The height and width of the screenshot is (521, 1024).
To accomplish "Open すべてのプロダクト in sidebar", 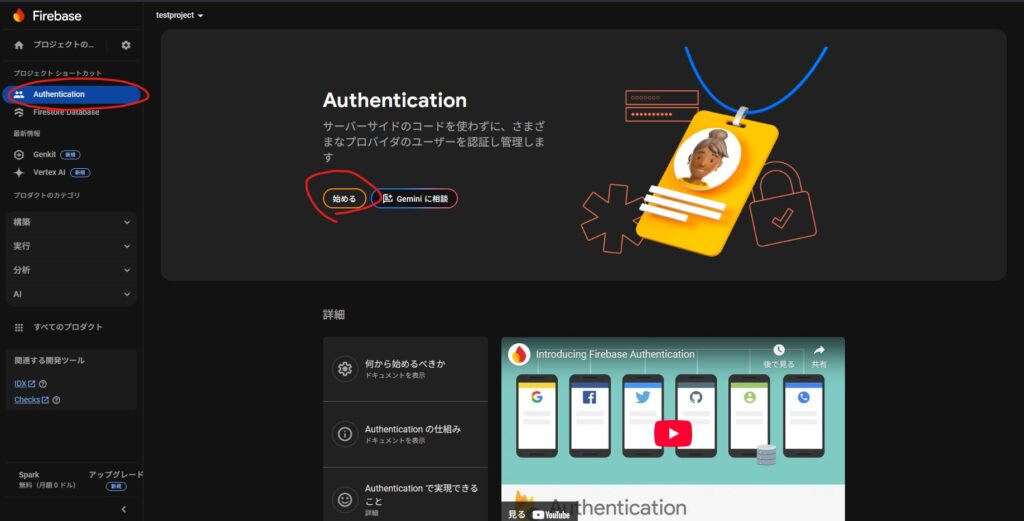I will [x=68, y=327].
